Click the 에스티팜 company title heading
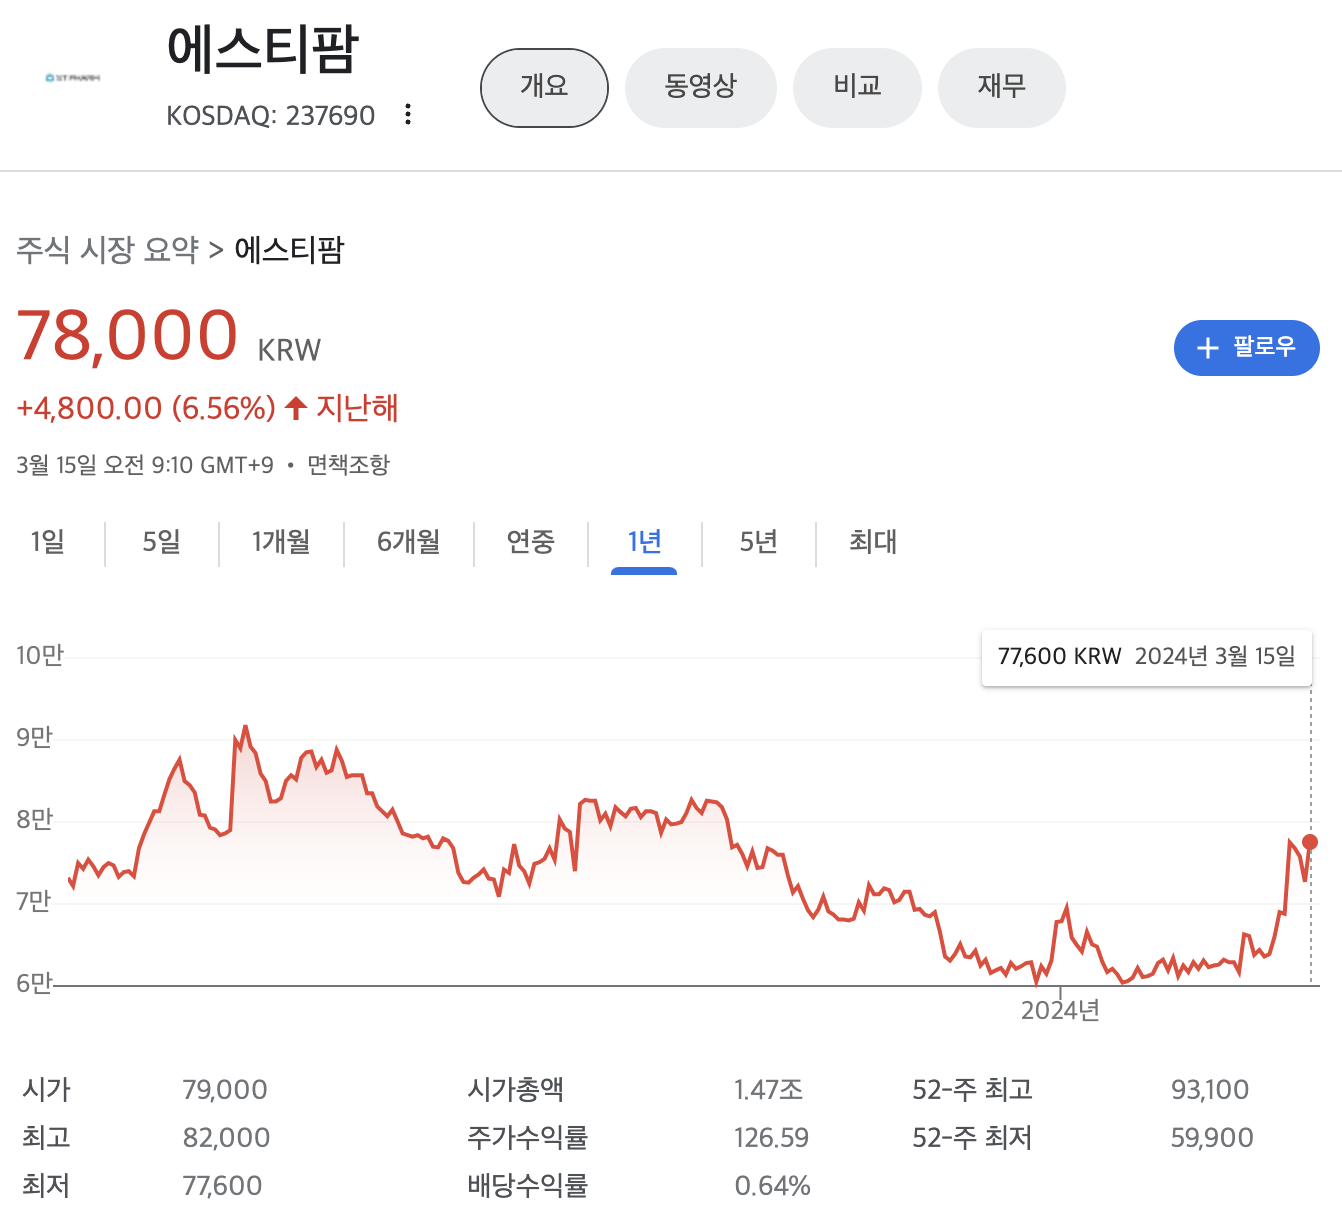This screenshot has width=1342, height=1220. point(262,49)
